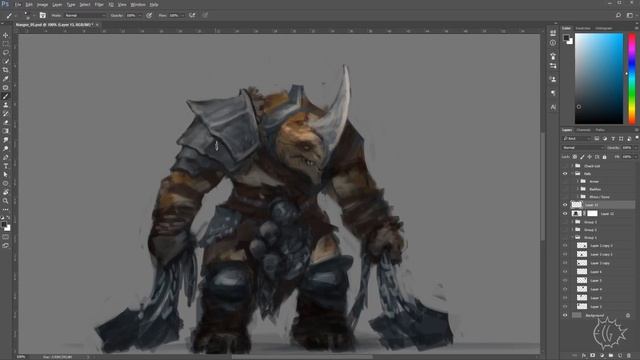Select the Horizontal Type tool
The image size is (640, 360).
click(x=5, y=166)
